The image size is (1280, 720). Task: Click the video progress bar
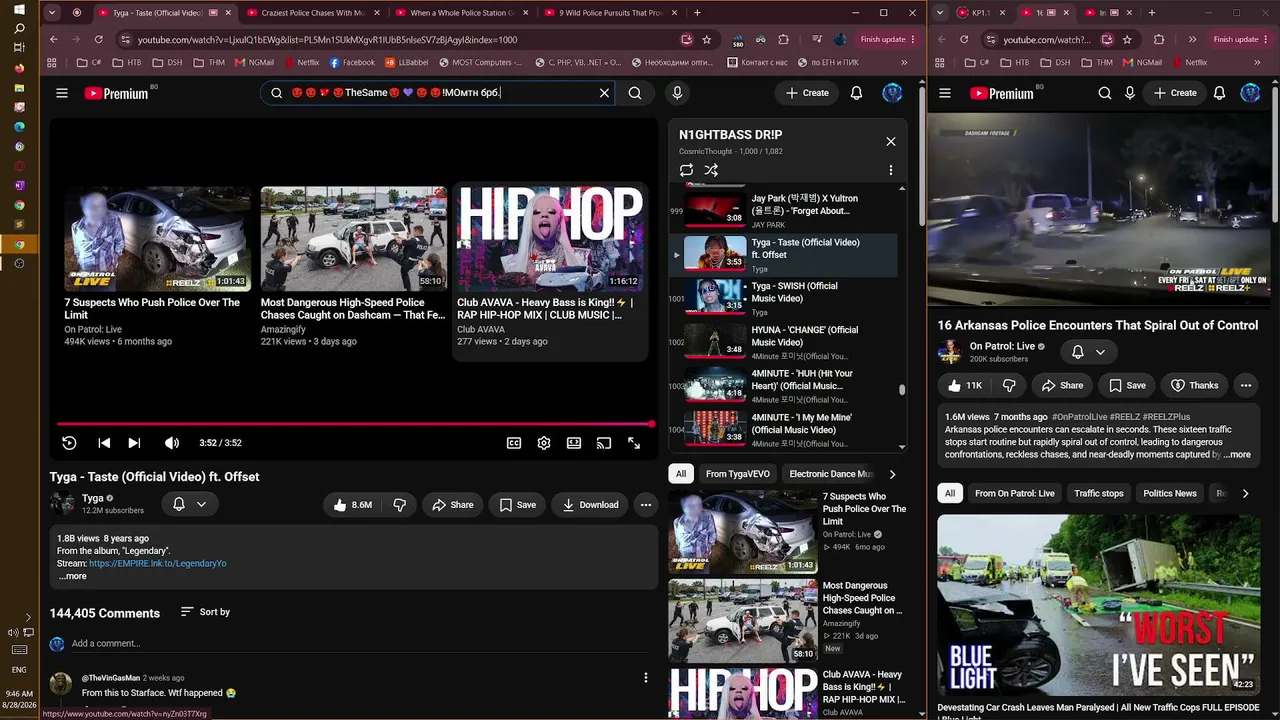click(x=355, y=424)
